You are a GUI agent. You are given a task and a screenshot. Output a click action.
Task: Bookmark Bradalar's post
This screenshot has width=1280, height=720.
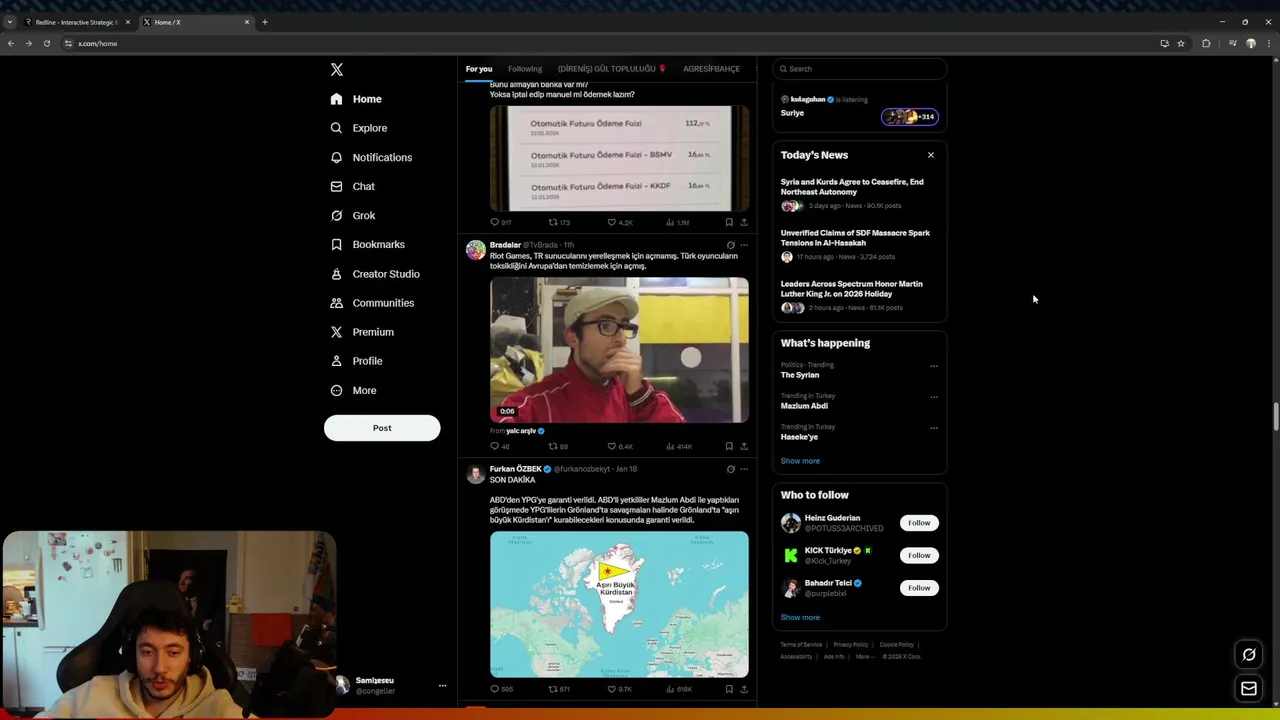(x=729, y=446)
